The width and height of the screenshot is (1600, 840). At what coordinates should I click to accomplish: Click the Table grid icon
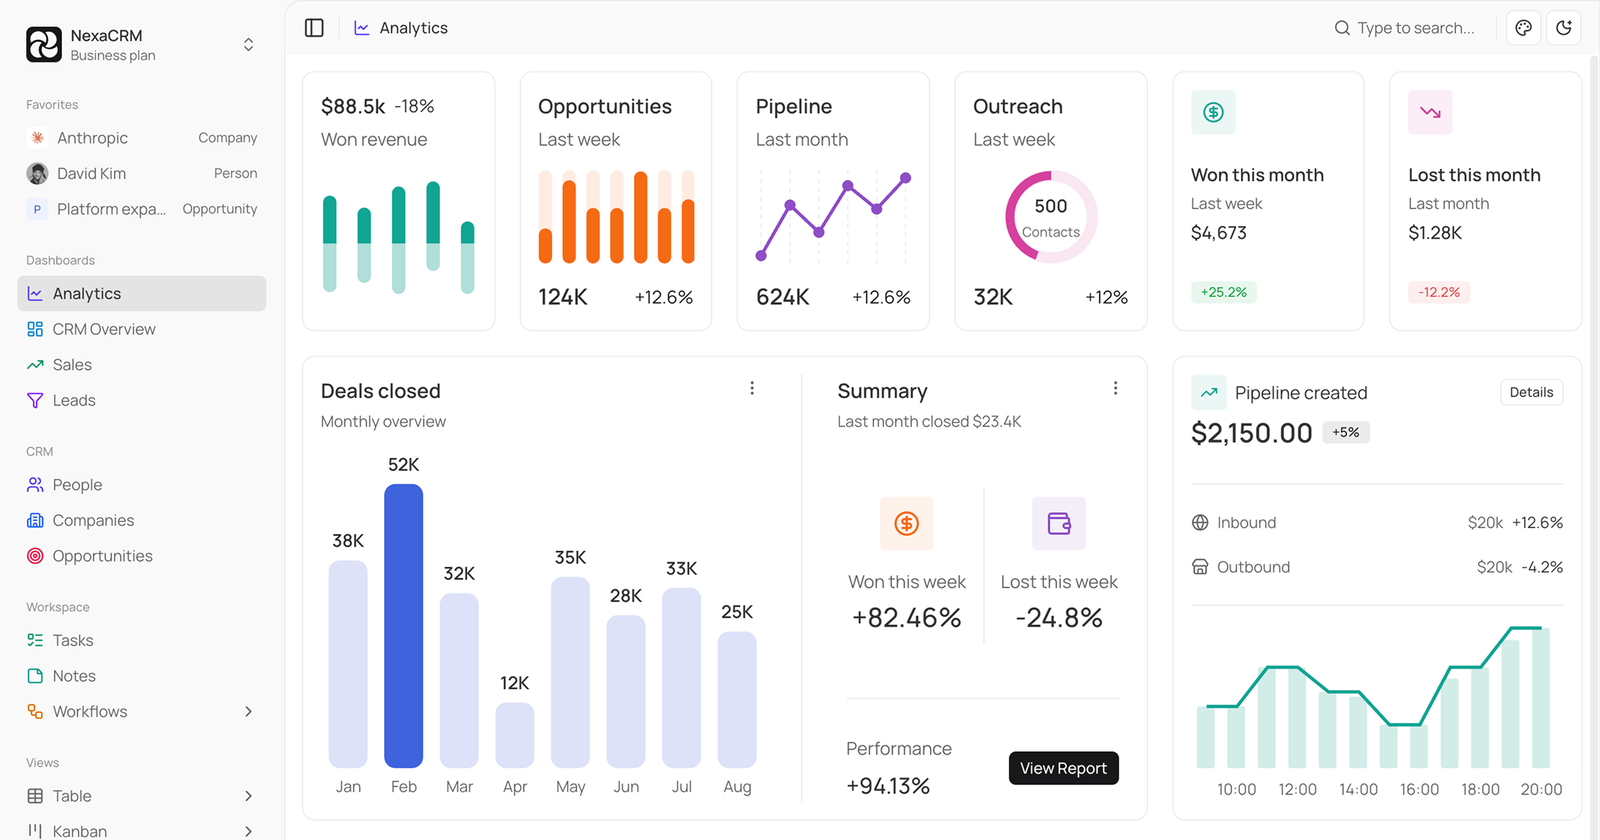(35, 796)
